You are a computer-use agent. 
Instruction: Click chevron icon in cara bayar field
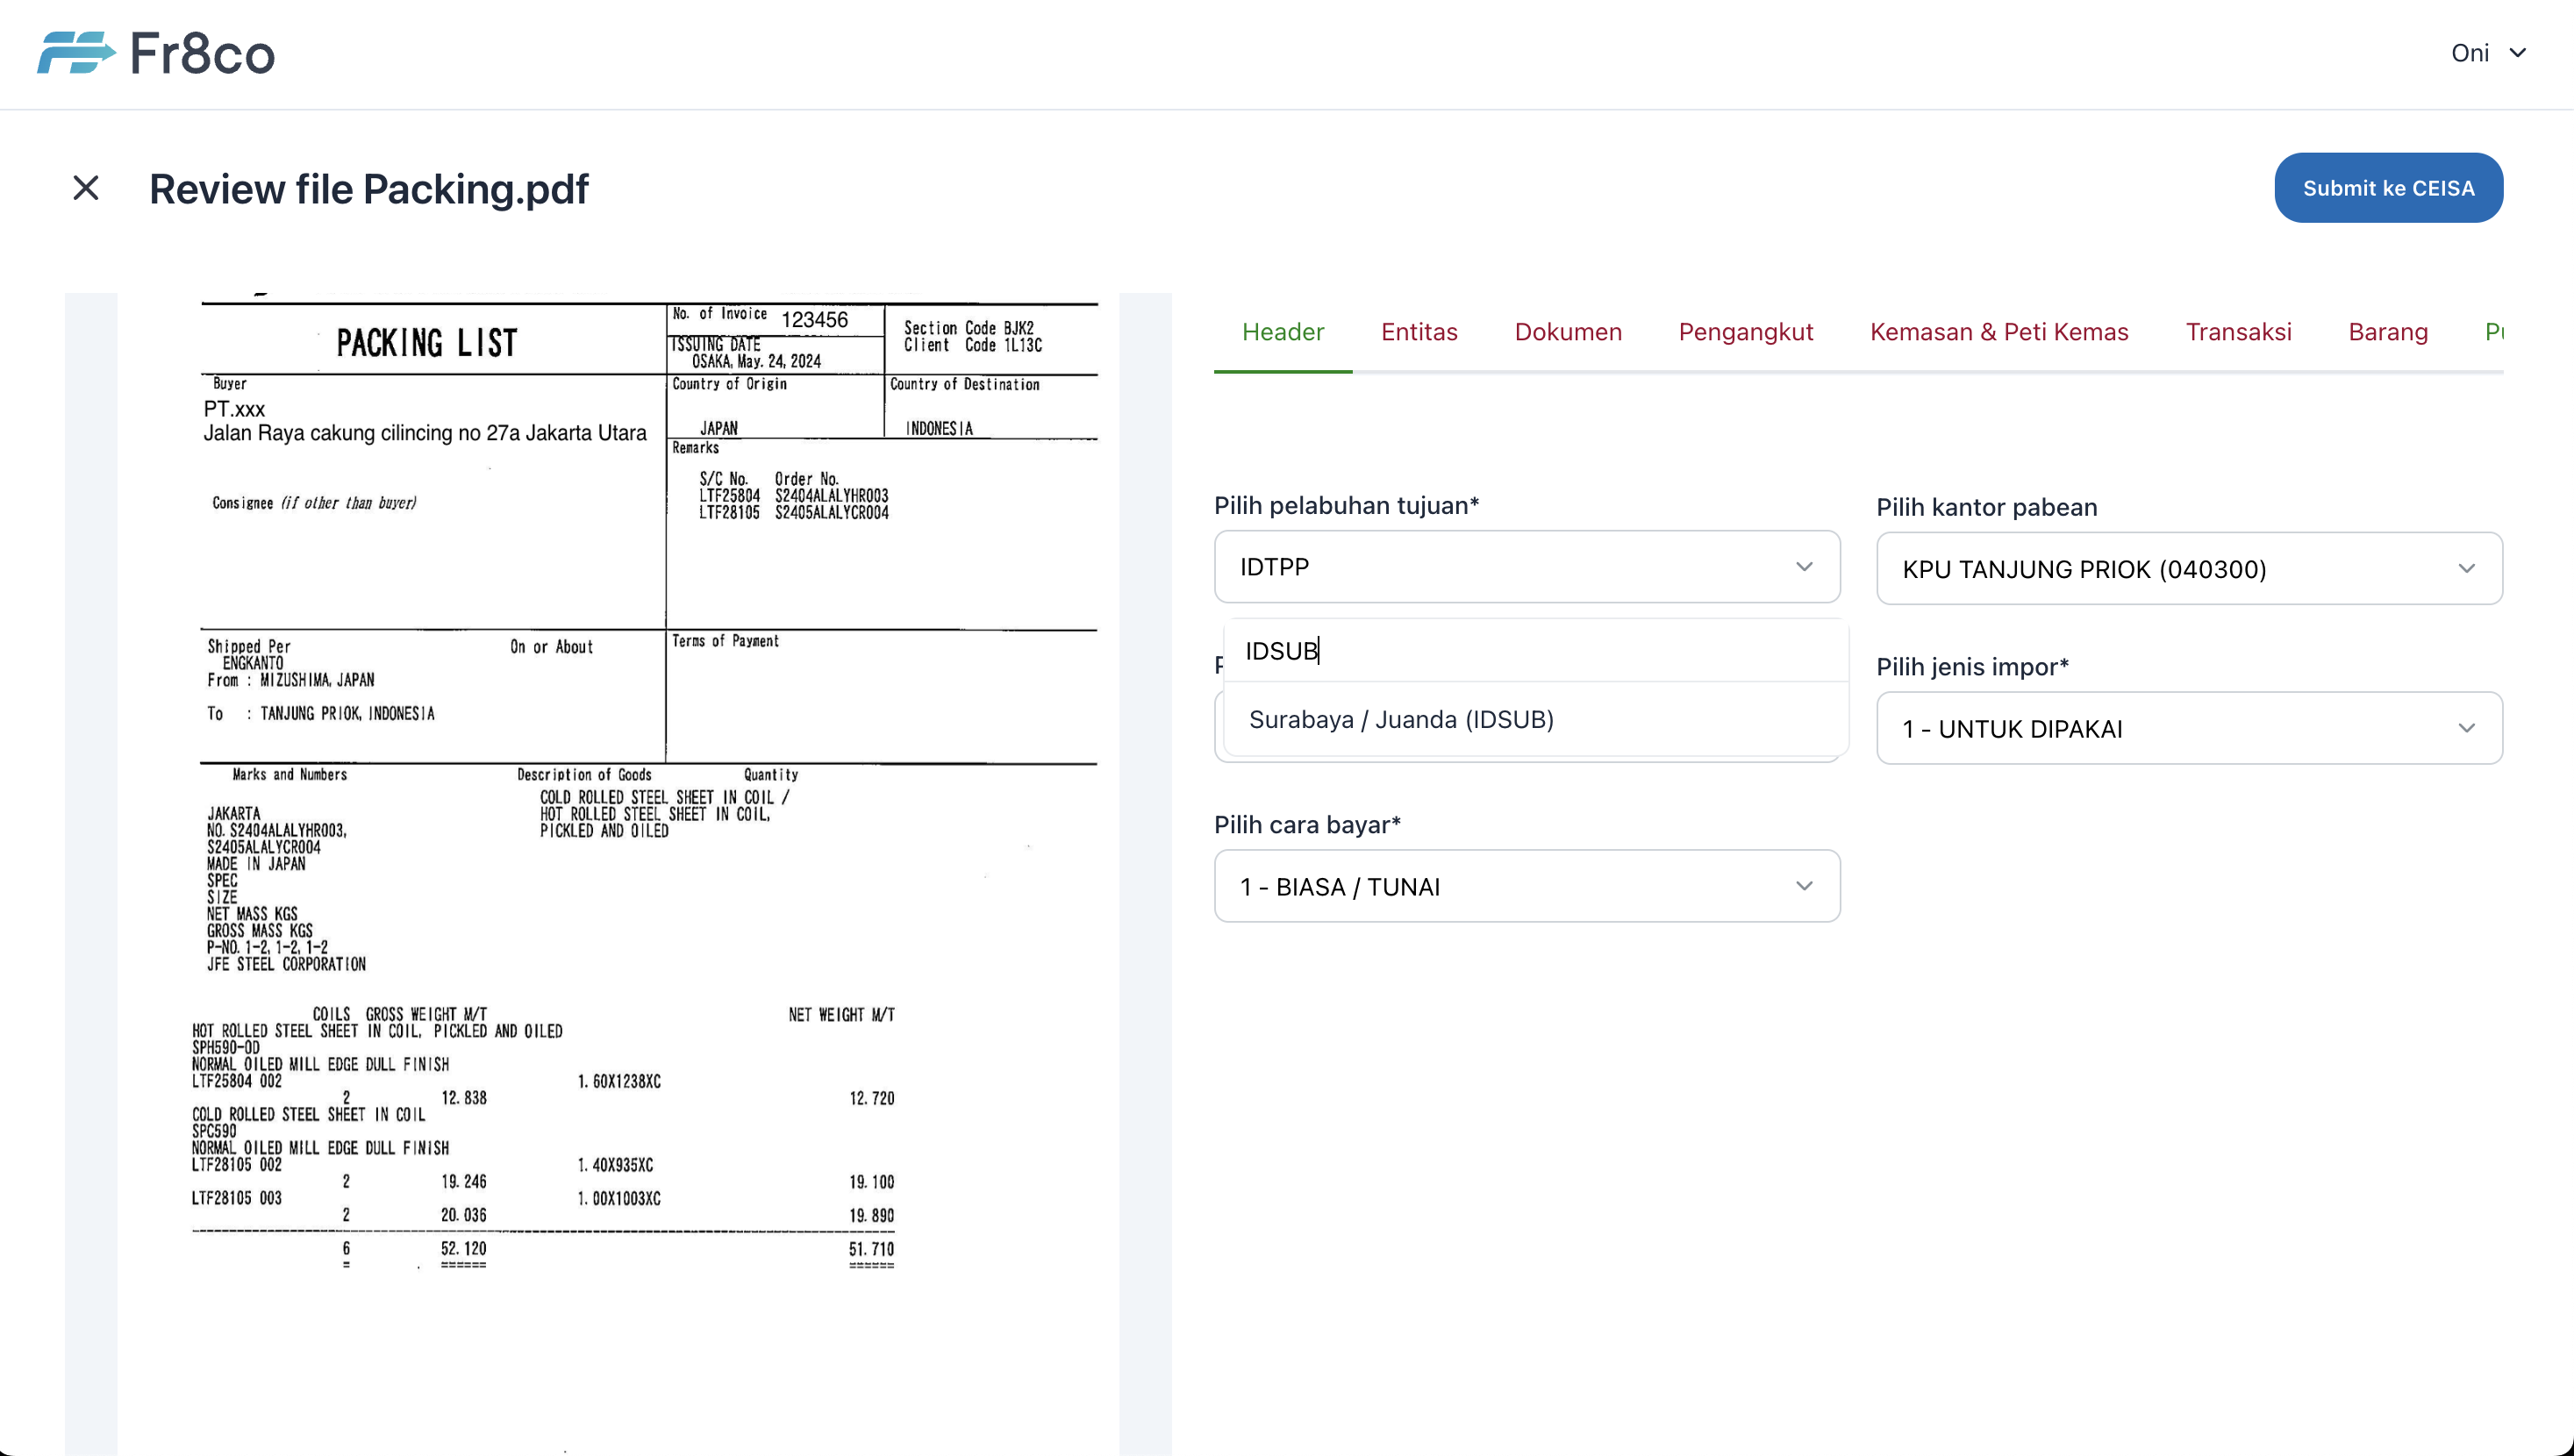coord(1804,887)
